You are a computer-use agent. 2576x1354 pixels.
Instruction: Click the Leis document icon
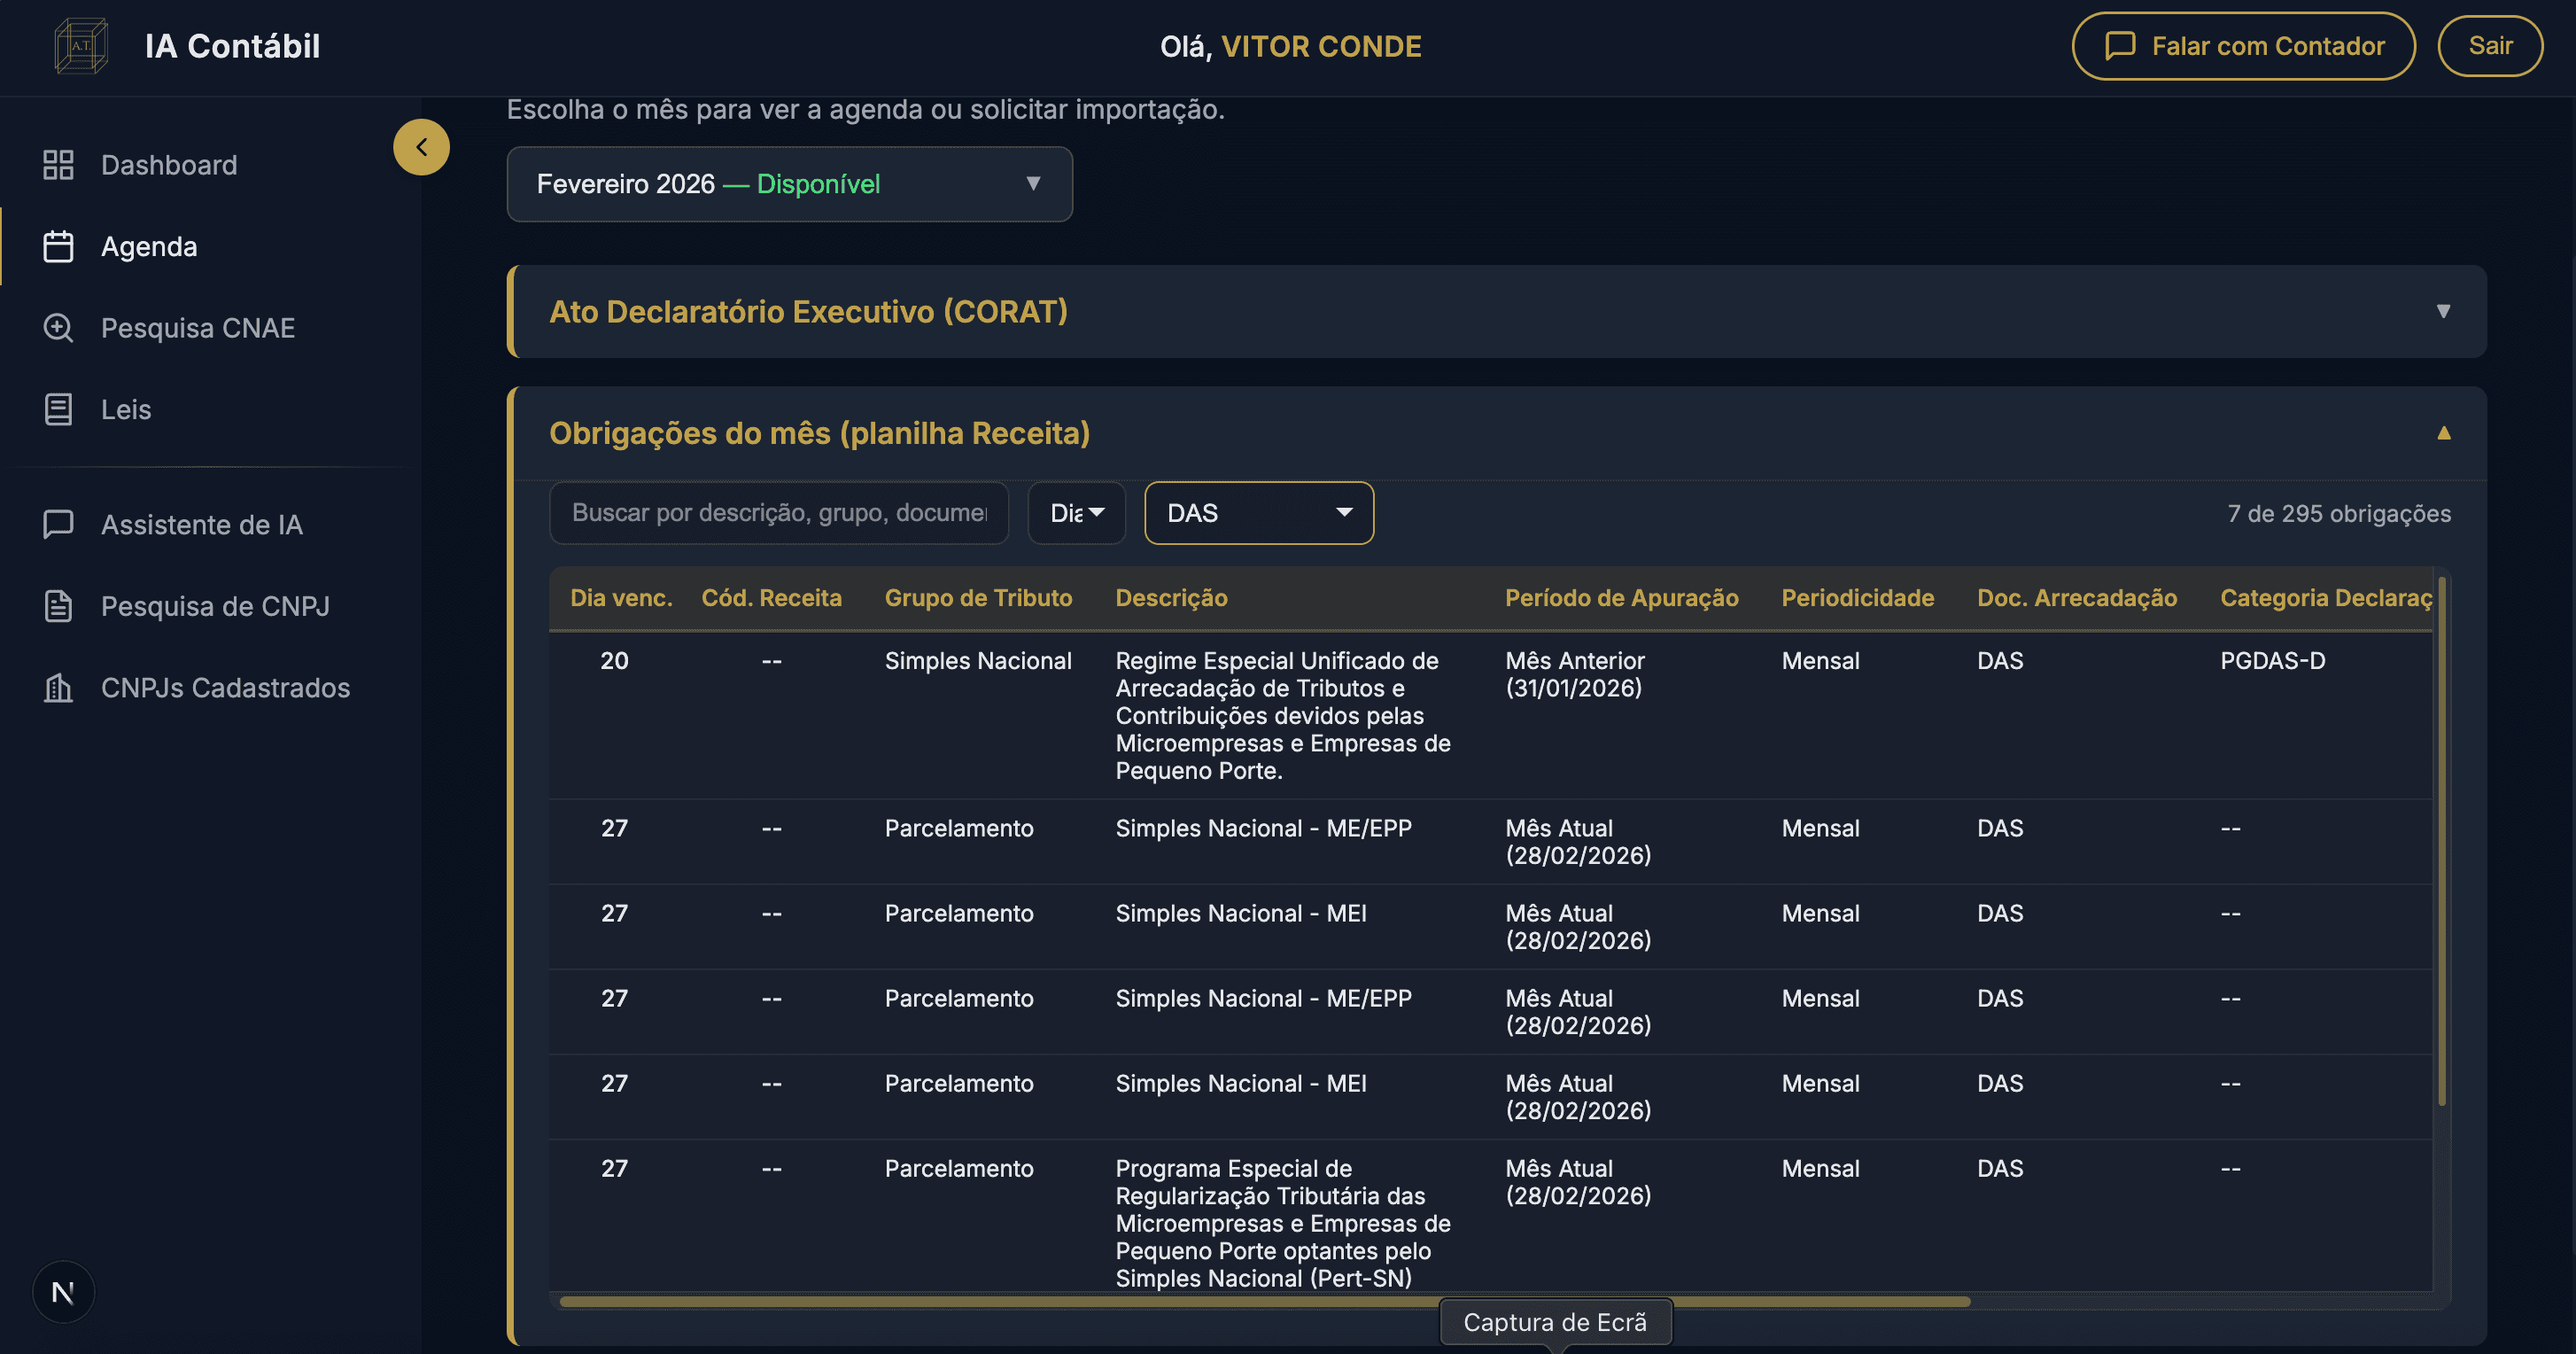58,410
